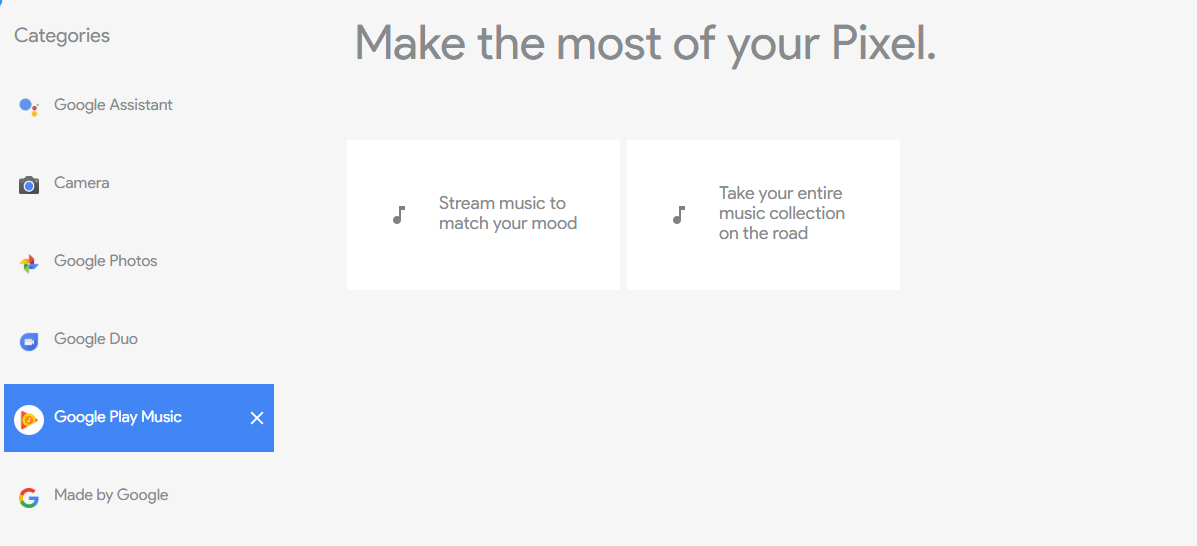Viewport: 1197px width, 546px height.
Task: Click the Categories heading
Action: [62, 36]
